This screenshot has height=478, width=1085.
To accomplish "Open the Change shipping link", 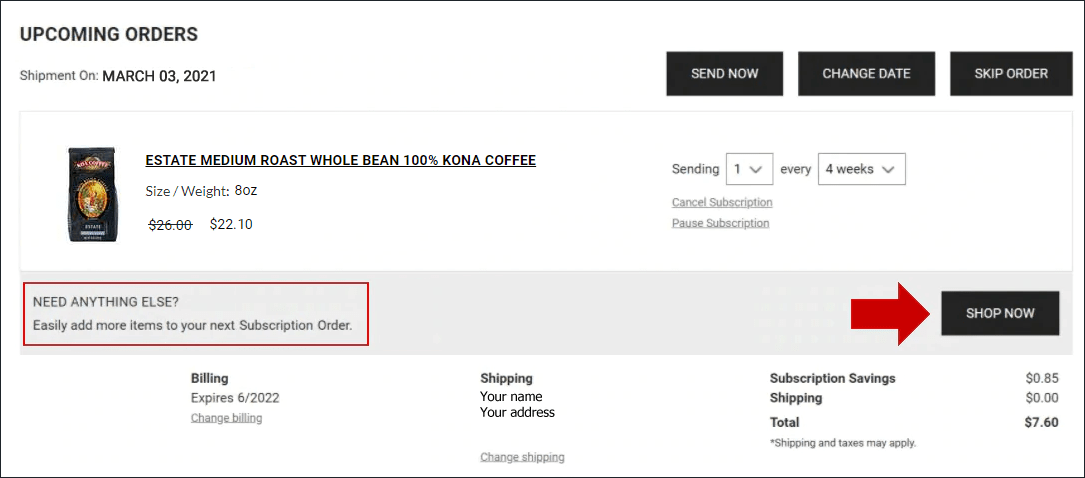I will (x=522, y=457).
